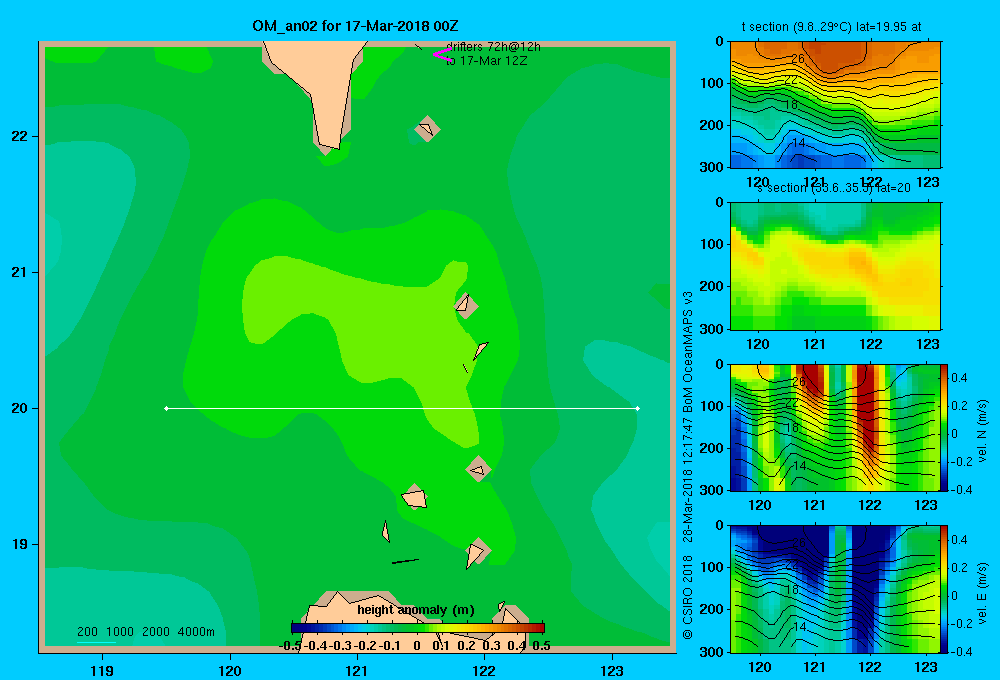Click latitude label 20 on main map
The image size is (1000, 680).
pos(20,408)
